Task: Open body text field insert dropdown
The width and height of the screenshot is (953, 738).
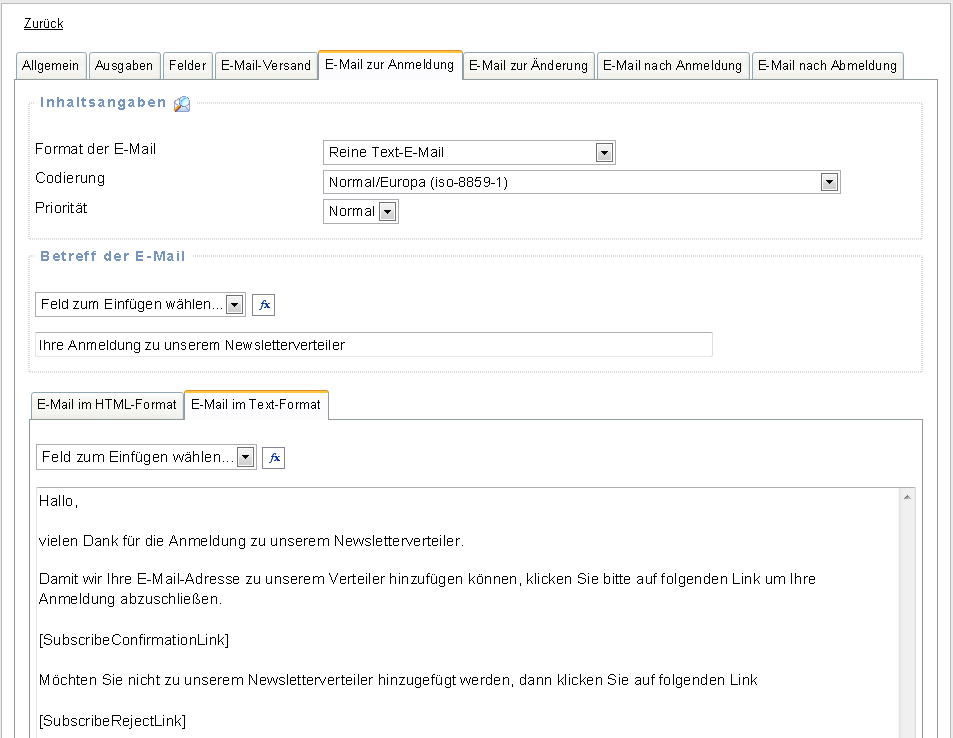Action: (146, 457)
